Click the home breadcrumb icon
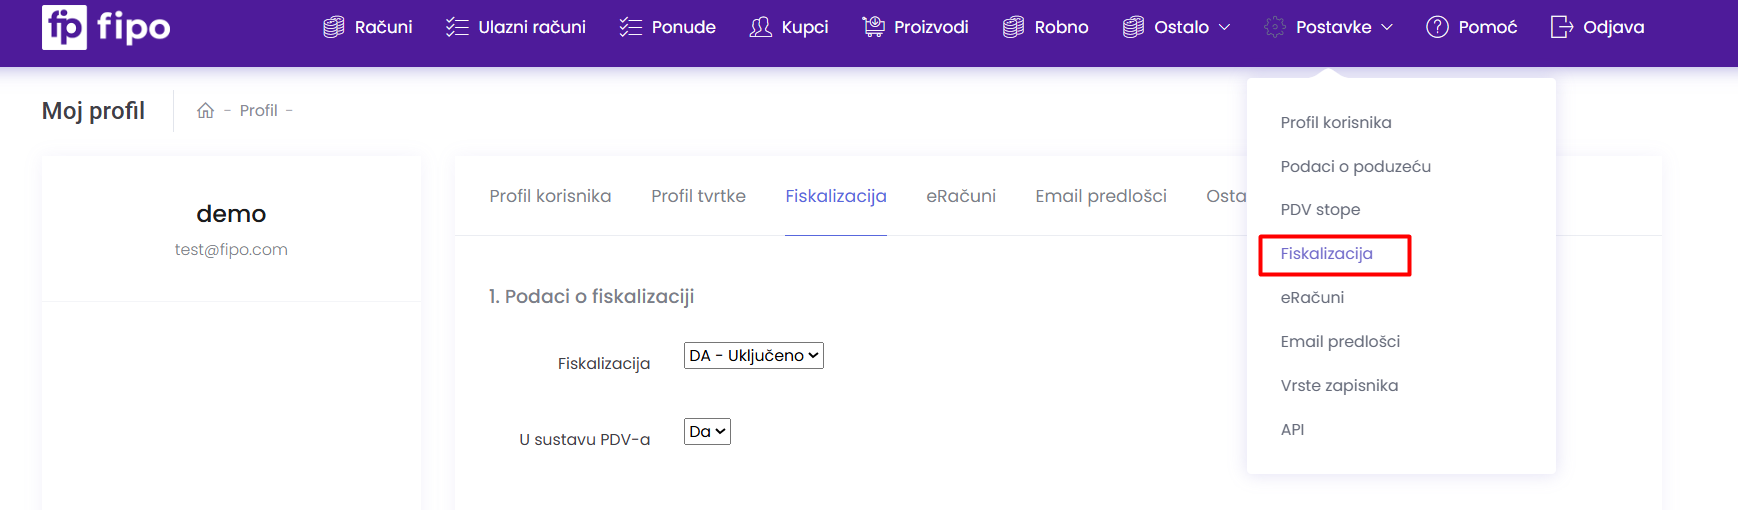1738x510 pixels. point(205,110)
